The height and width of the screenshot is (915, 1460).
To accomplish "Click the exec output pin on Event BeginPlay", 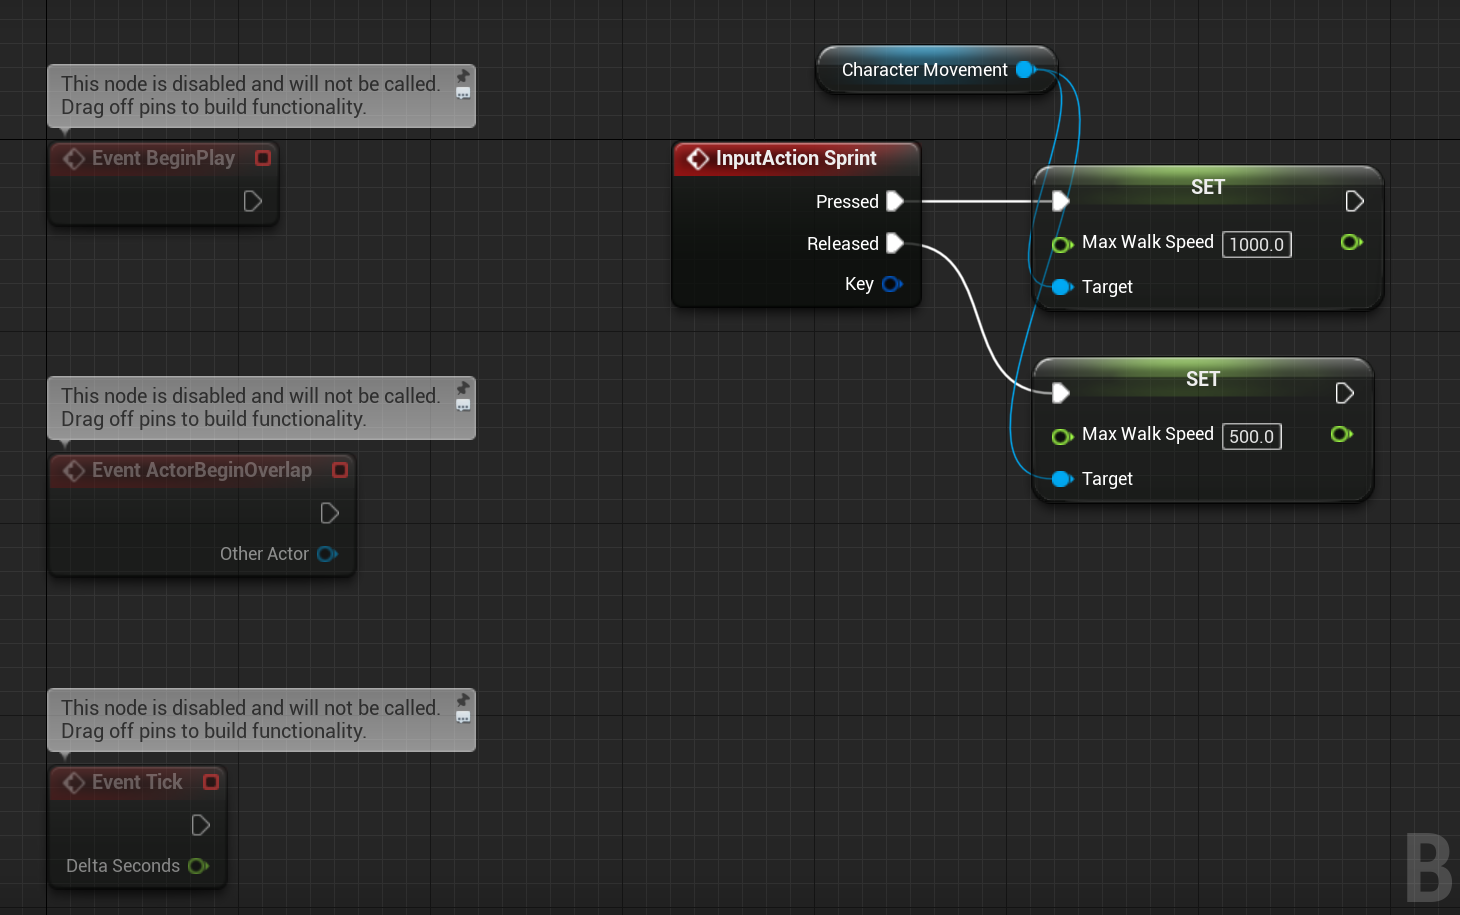I will 252,201.
